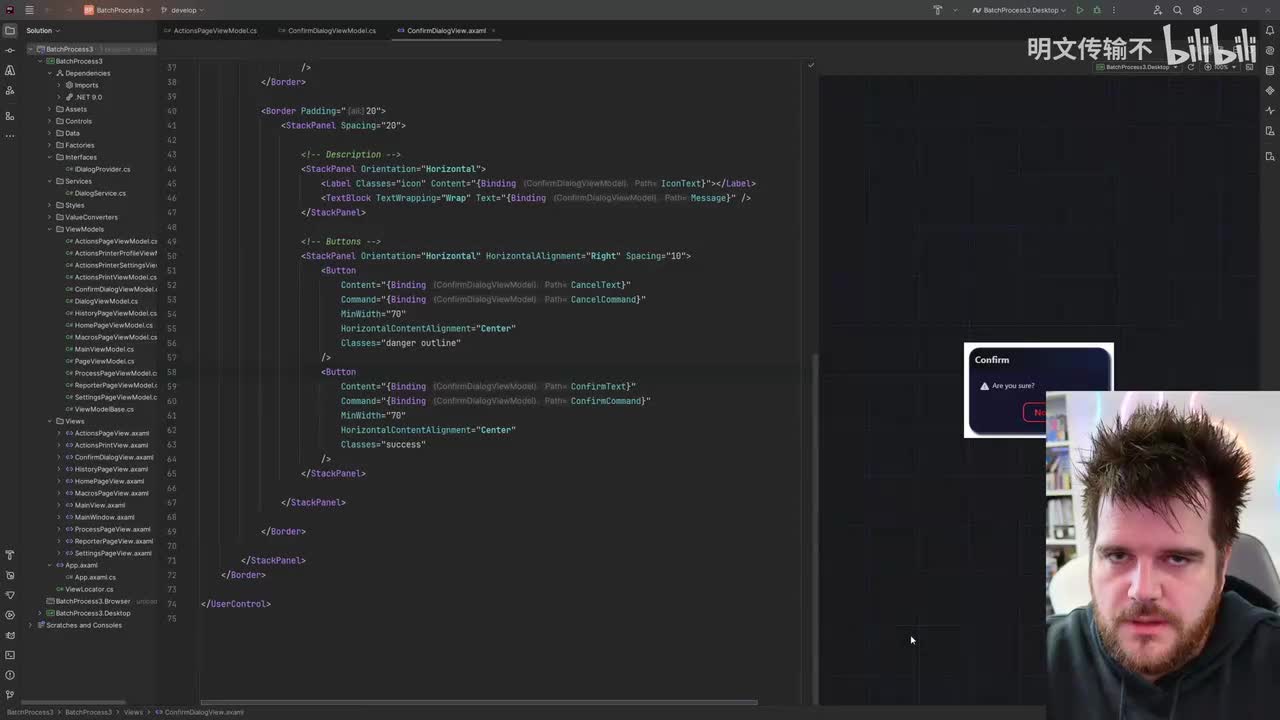
Task: Run the BatchProcess3.Desktop configuration
Action: pos(1080,10)
